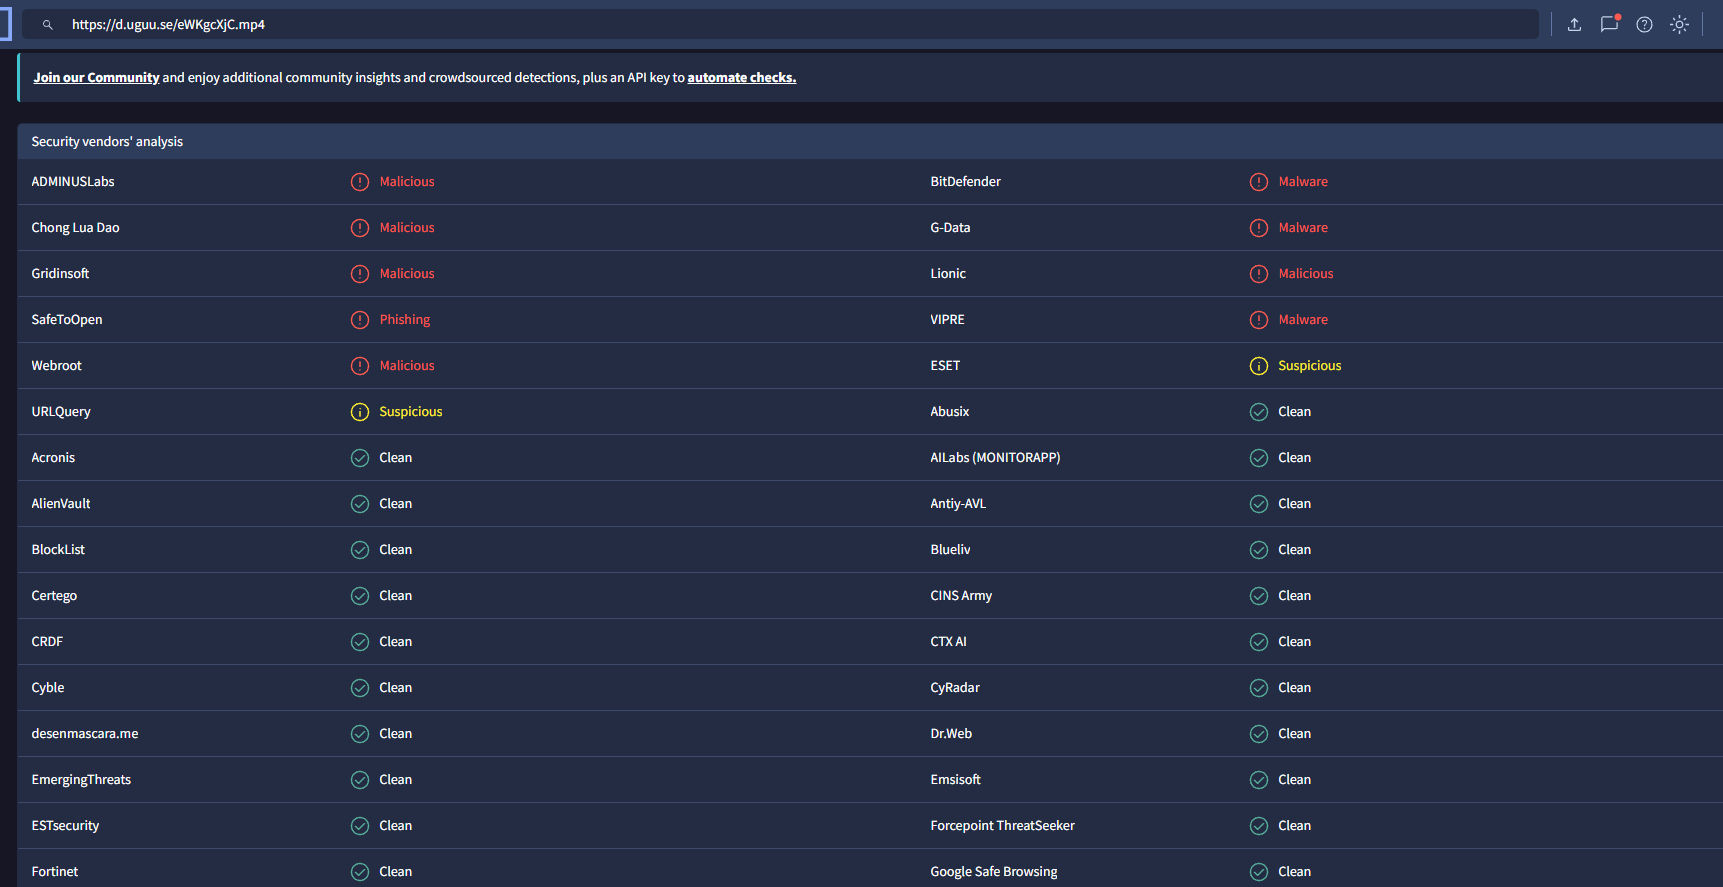1723x887 pixels.
Task: Select the BitDefender vendor name
Action: [x=965, y=182]
